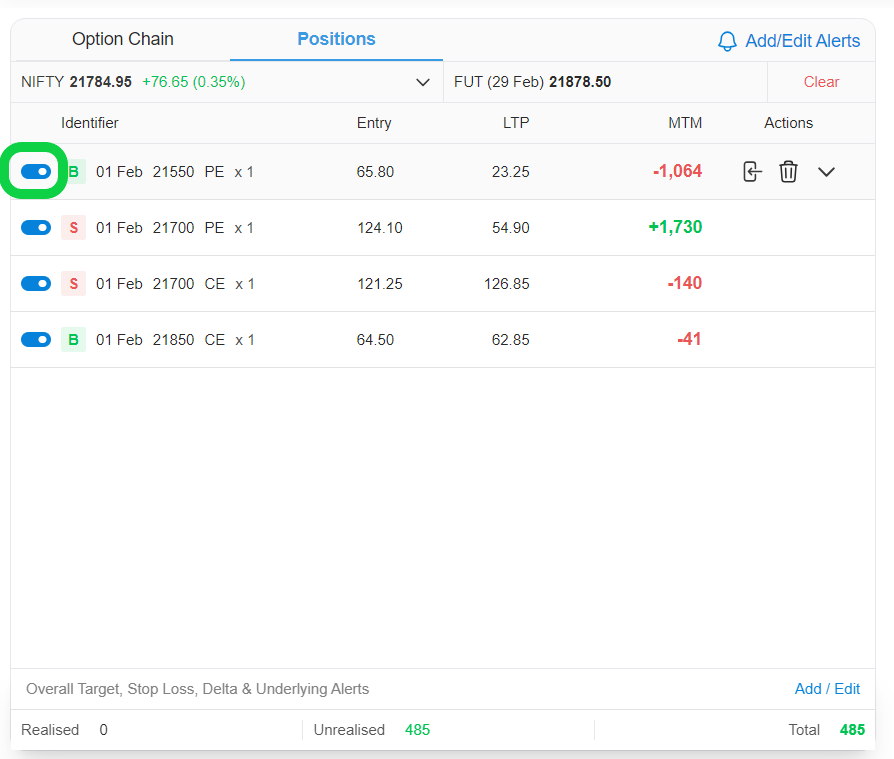Click NIFTY change +76.65 (0.35%)

194,82
